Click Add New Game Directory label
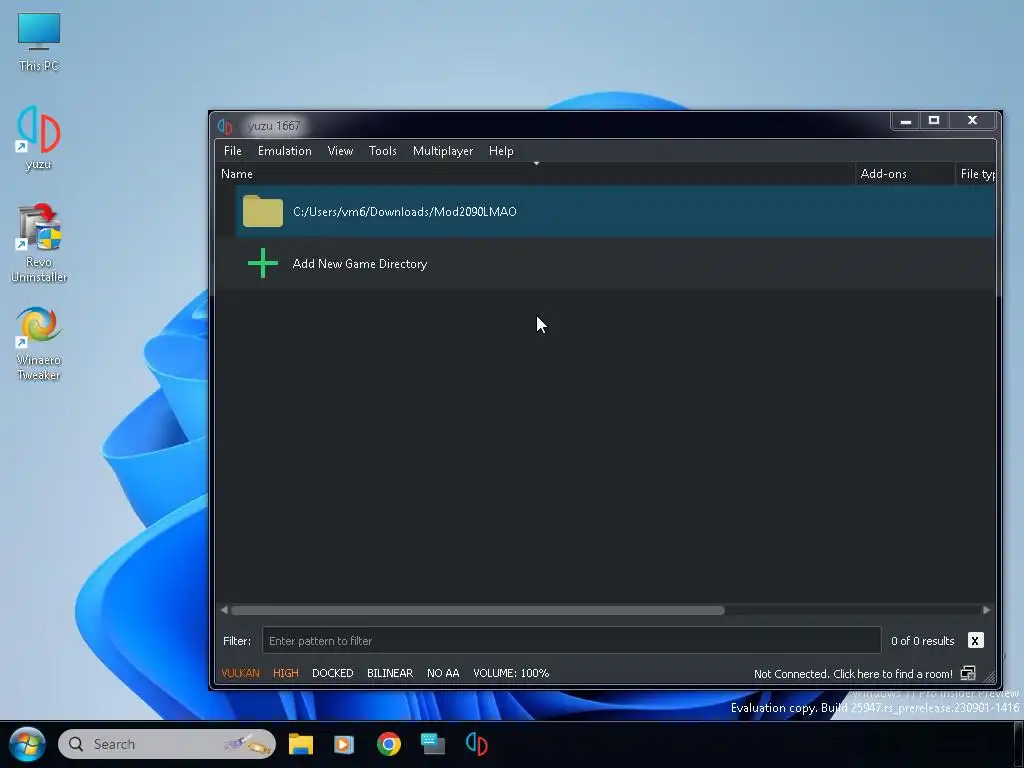Image resolution: width=1024 pixels, height=768 pixels. [x=360, y=264]
